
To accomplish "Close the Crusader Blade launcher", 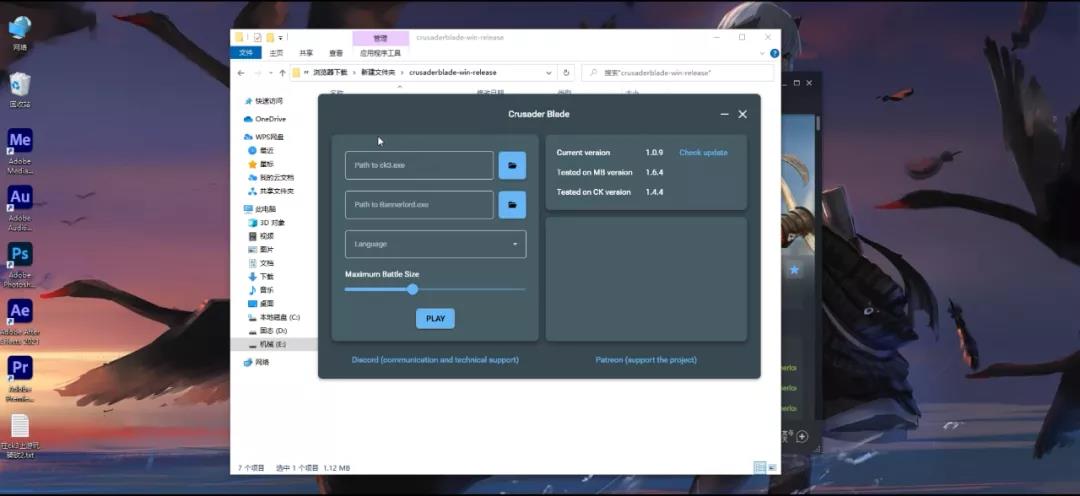I will 742,114.
